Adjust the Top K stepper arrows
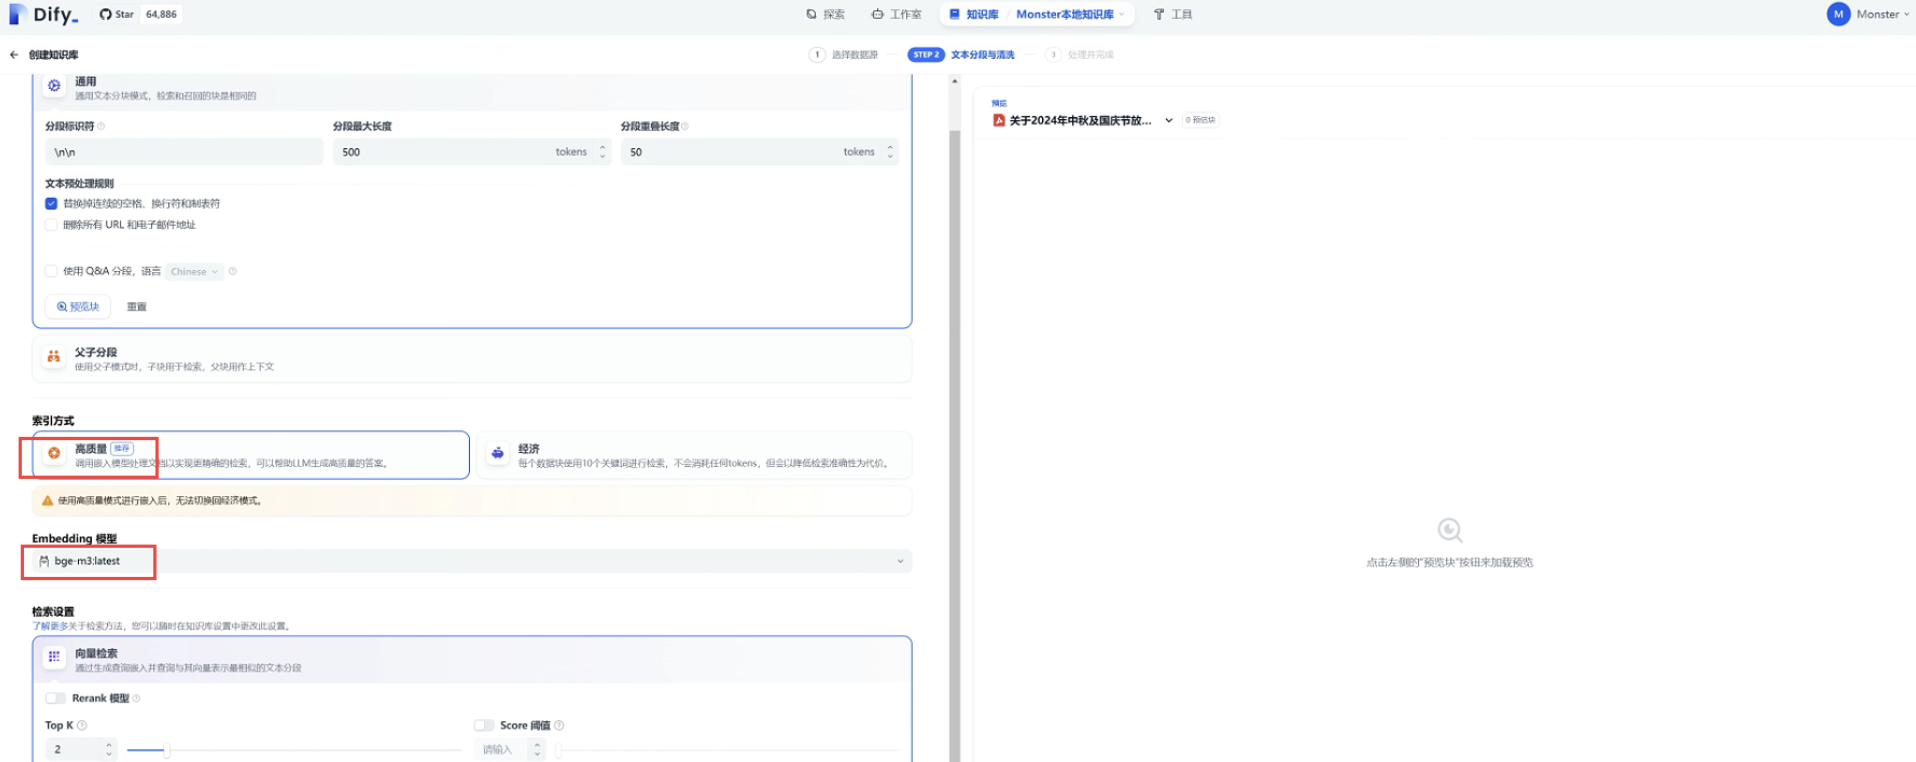 109,749
